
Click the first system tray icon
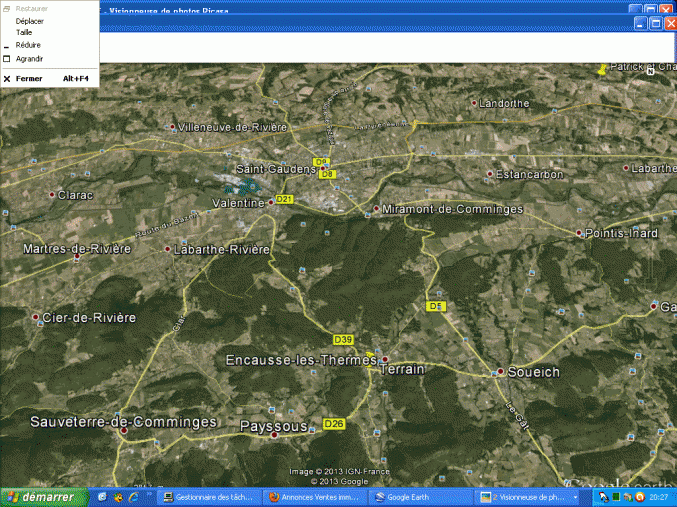point(603,497)
